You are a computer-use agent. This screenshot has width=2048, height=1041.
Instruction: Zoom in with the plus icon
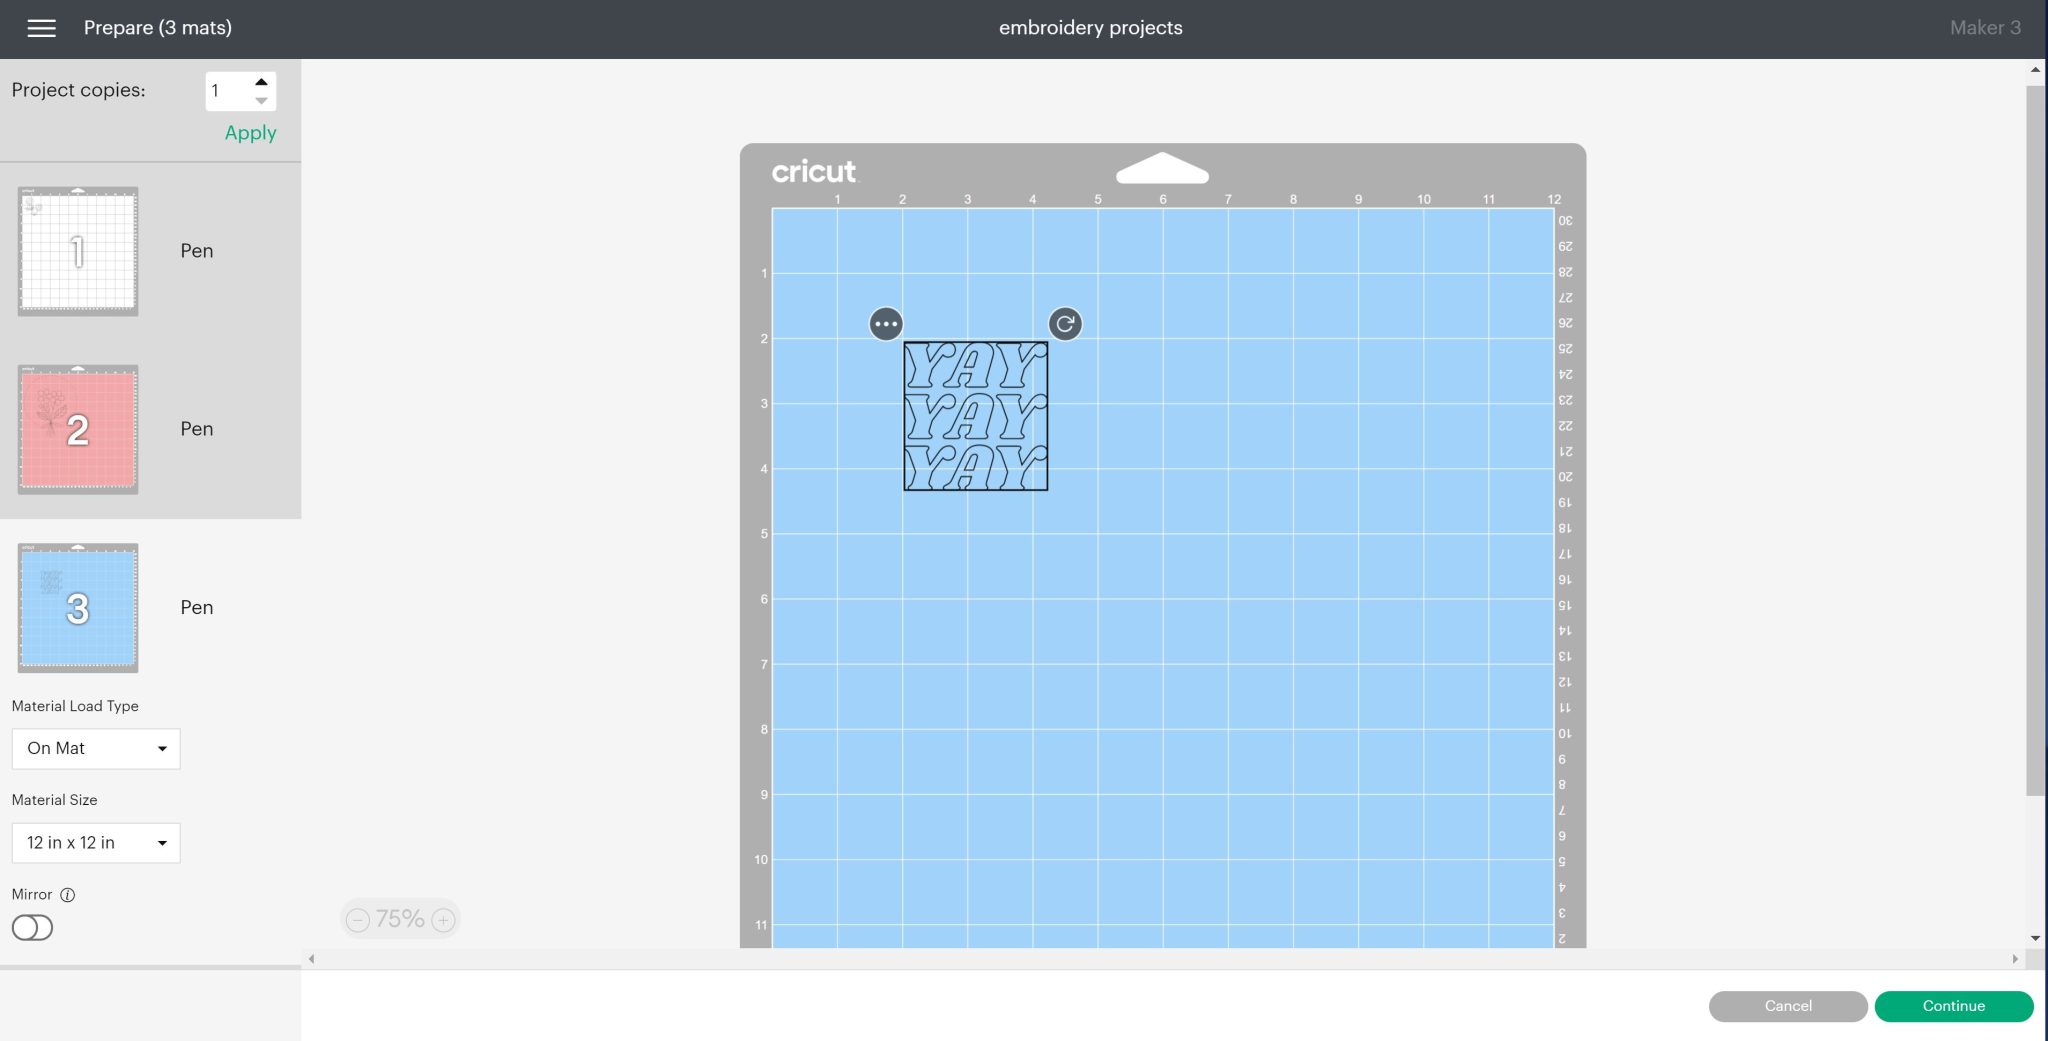click(x=443, y=920)
